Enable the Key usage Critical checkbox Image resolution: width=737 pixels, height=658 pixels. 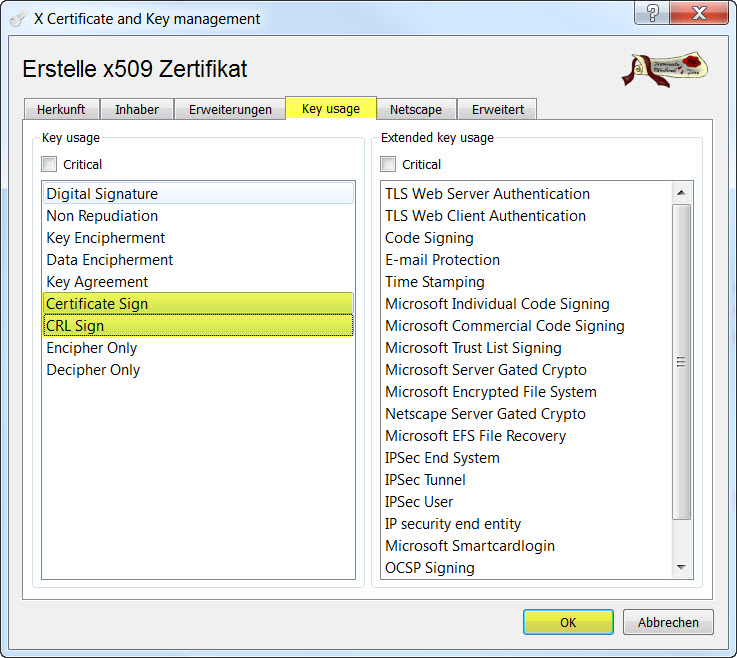49,164
